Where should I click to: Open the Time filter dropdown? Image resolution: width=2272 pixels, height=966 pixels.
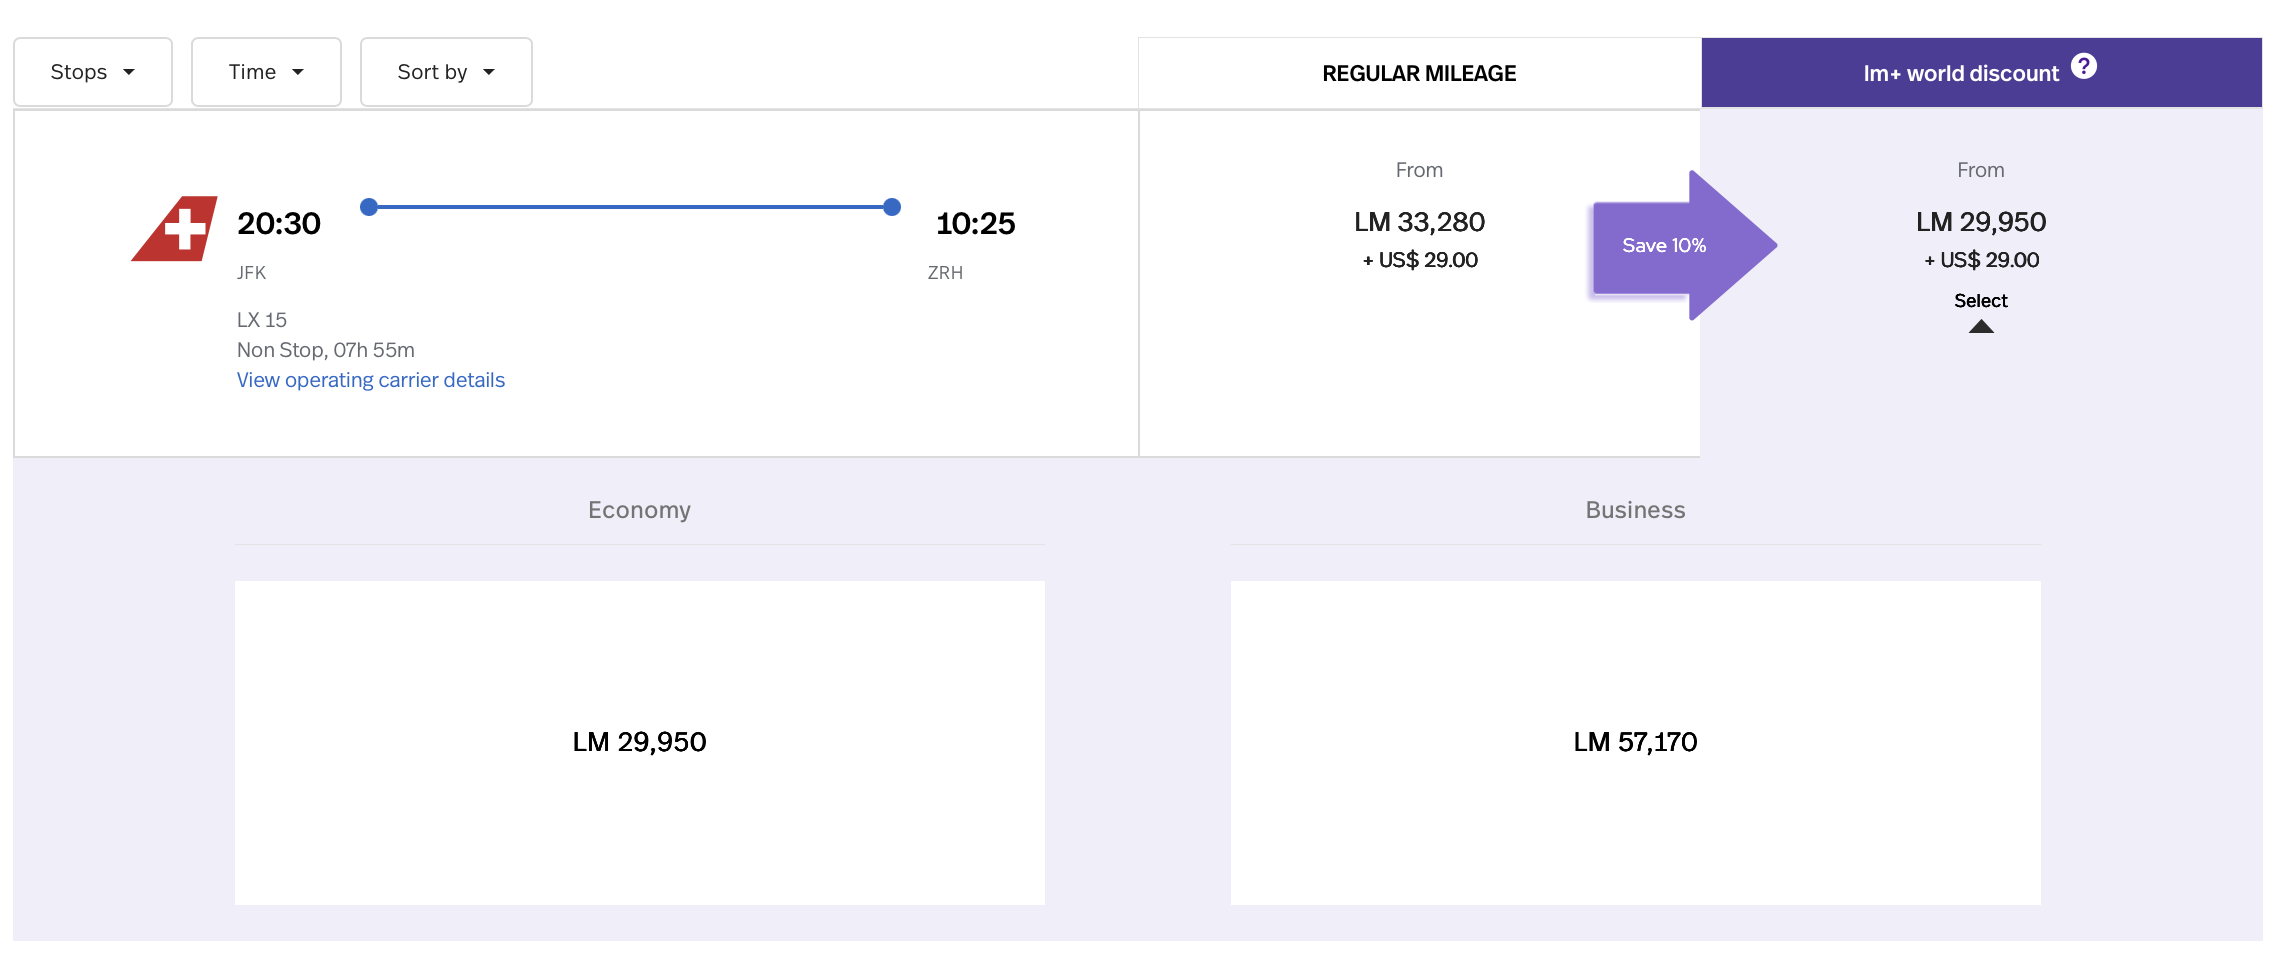(266, 72)
